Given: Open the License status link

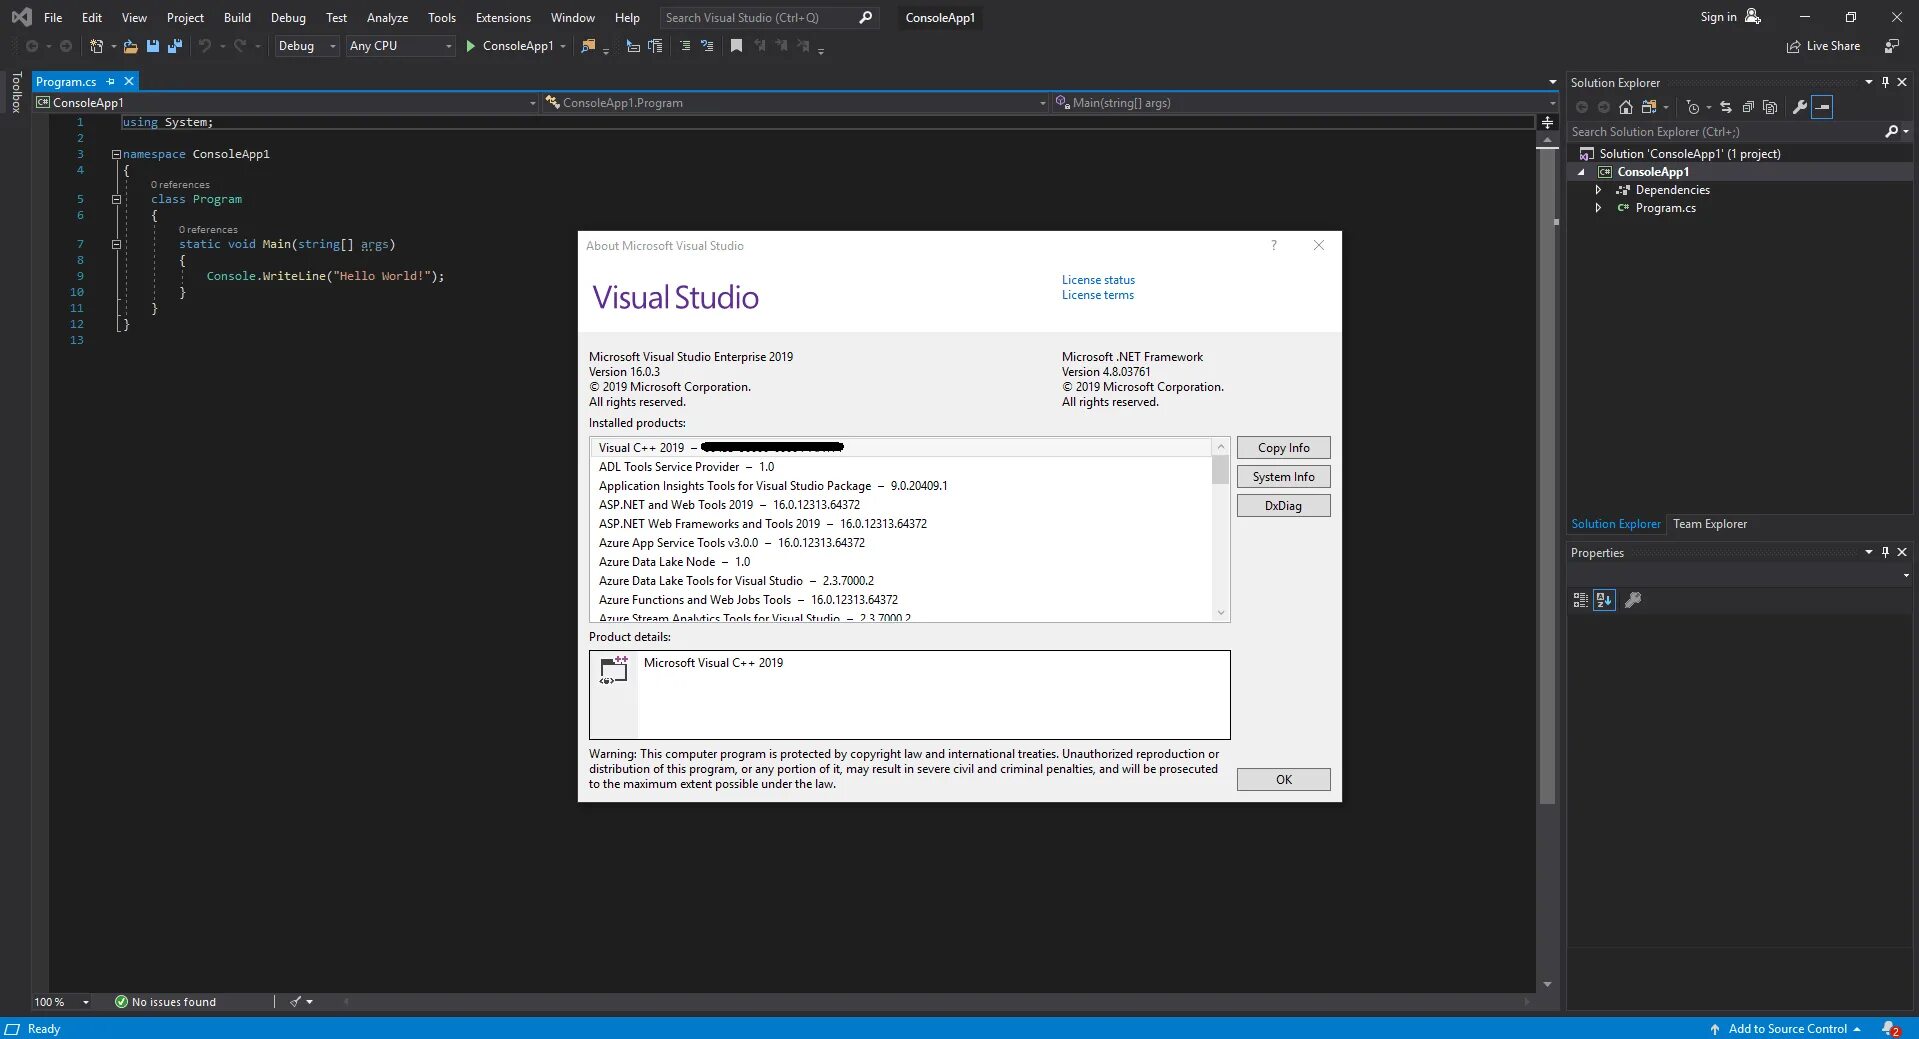Looking at the screenshot, I should coord(1098,280).
